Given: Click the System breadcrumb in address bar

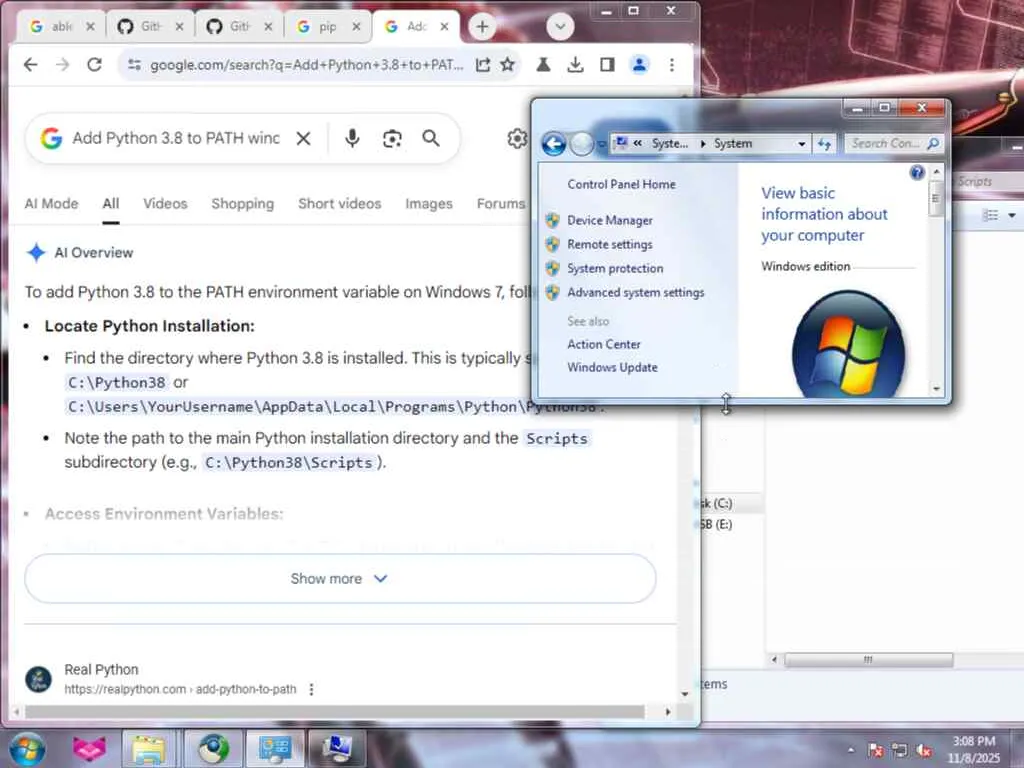Looking at the screenshot, I should pyautogui.click(x=733, y=144).
